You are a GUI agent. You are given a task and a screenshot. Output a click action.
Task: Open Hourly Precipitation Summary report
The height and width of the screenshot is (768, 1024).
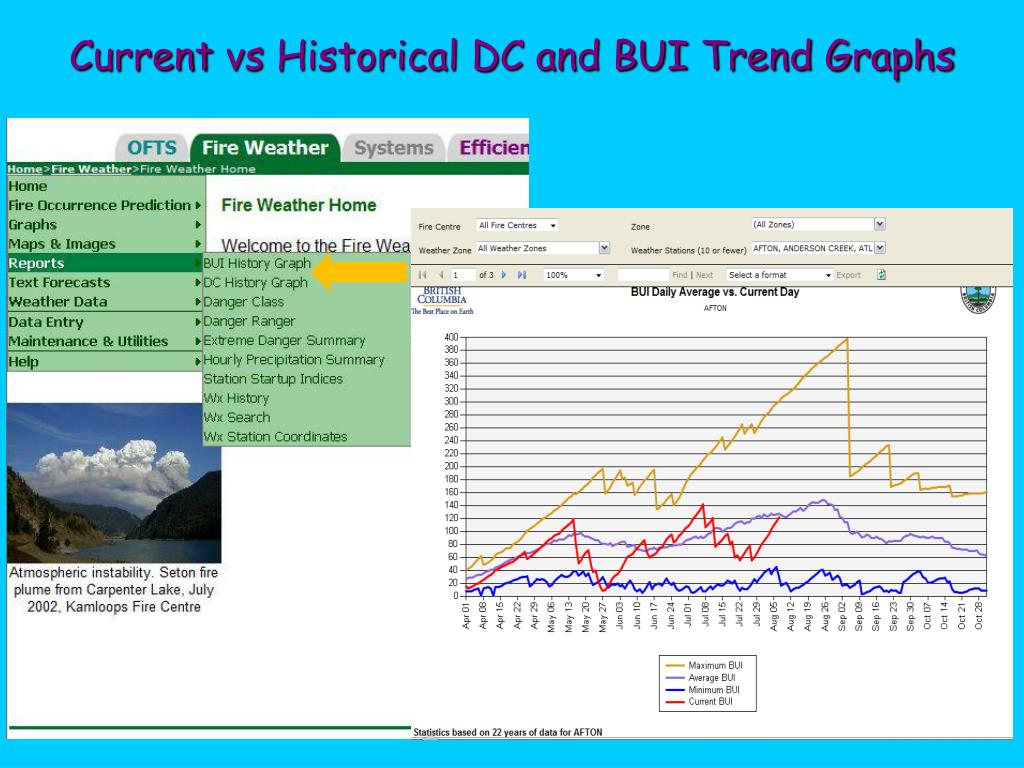(294, 360)
